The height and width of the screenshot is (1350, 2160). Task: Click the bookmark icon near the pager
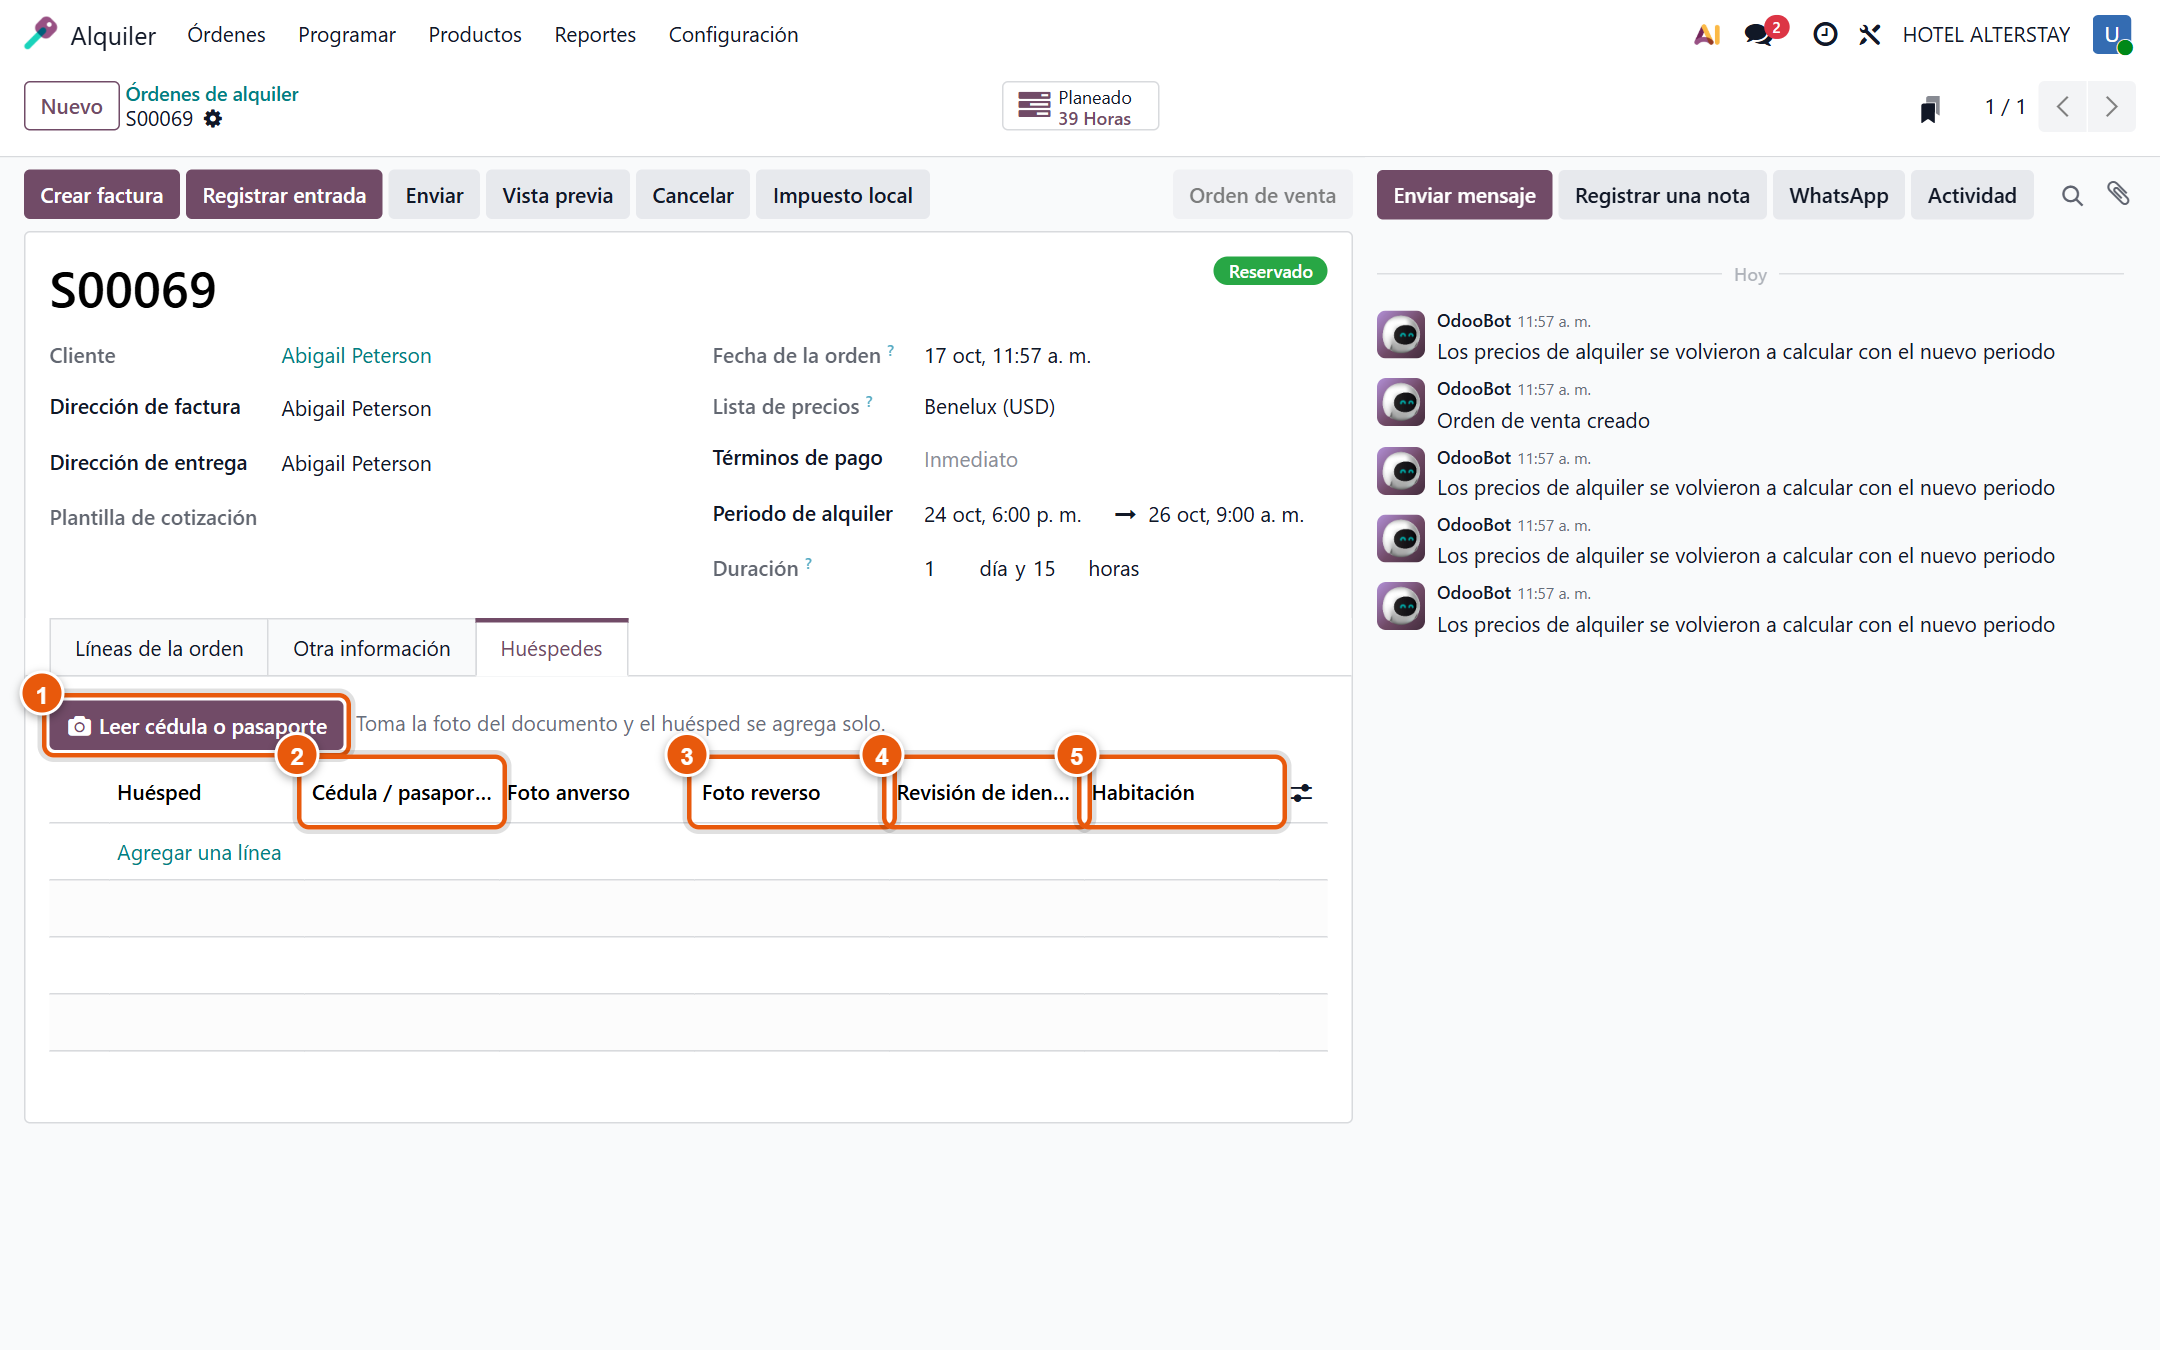(x=1930, y=108)
